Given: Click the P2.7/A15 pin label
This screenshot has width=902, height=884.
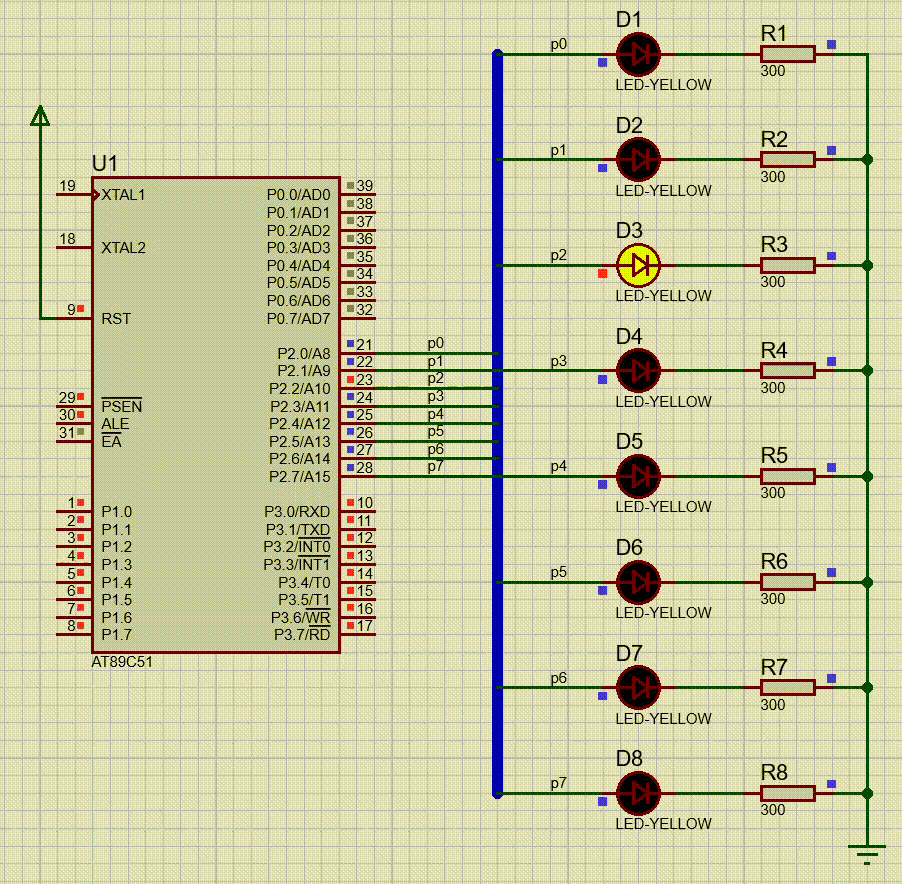Looking at the screenshot, I should pyautogui.click(x=300, y=477).
